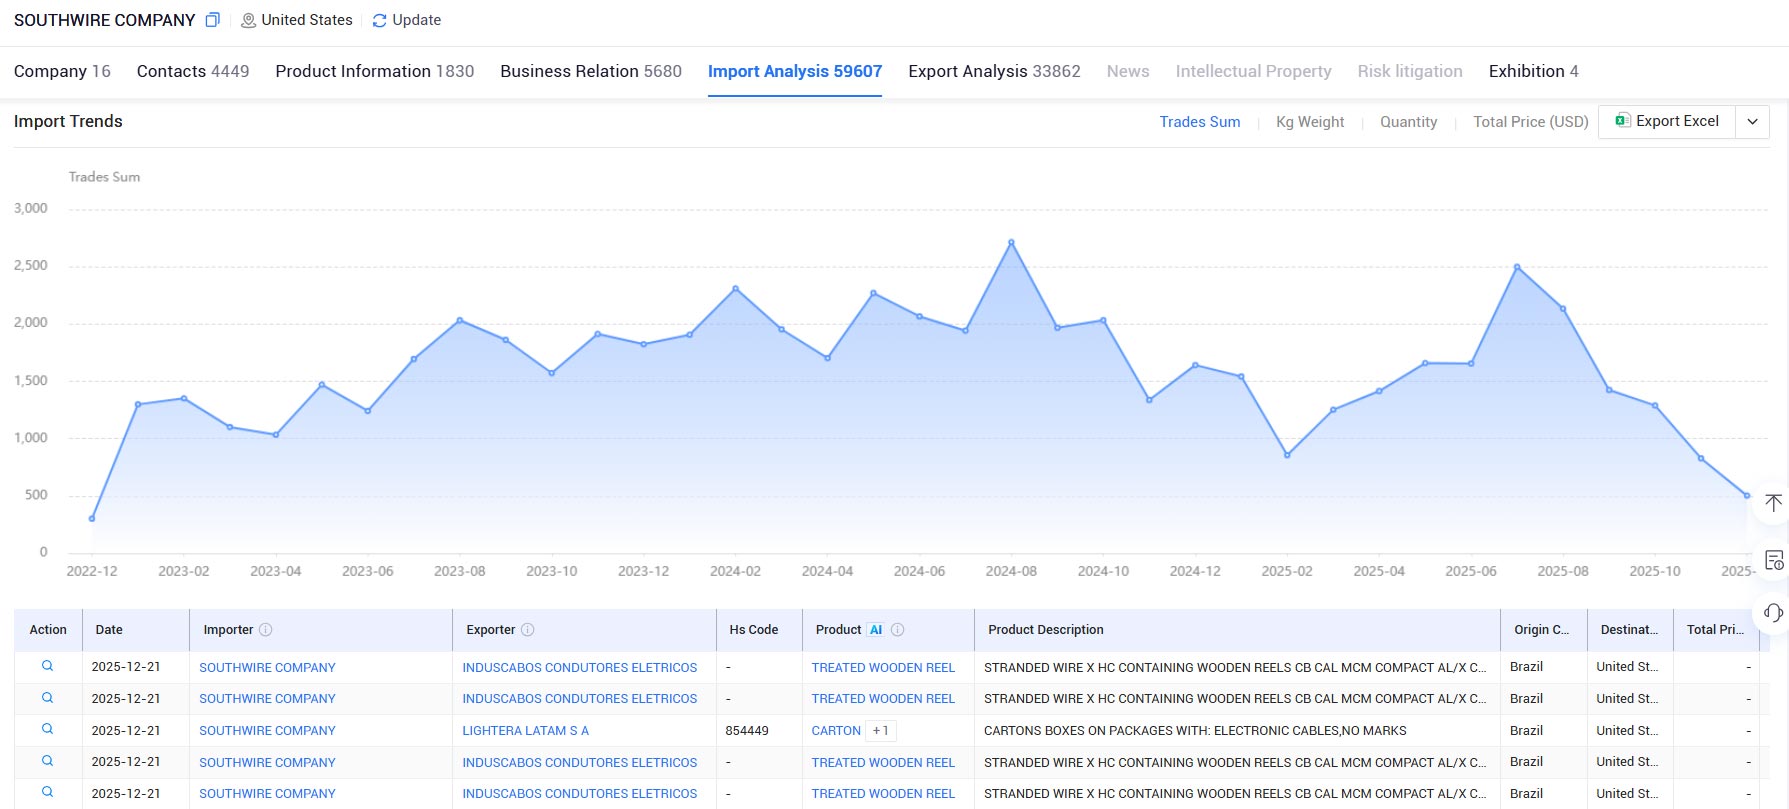Click the Action column header
Viewport: 1789px width, 809px height.
point(48,630)
